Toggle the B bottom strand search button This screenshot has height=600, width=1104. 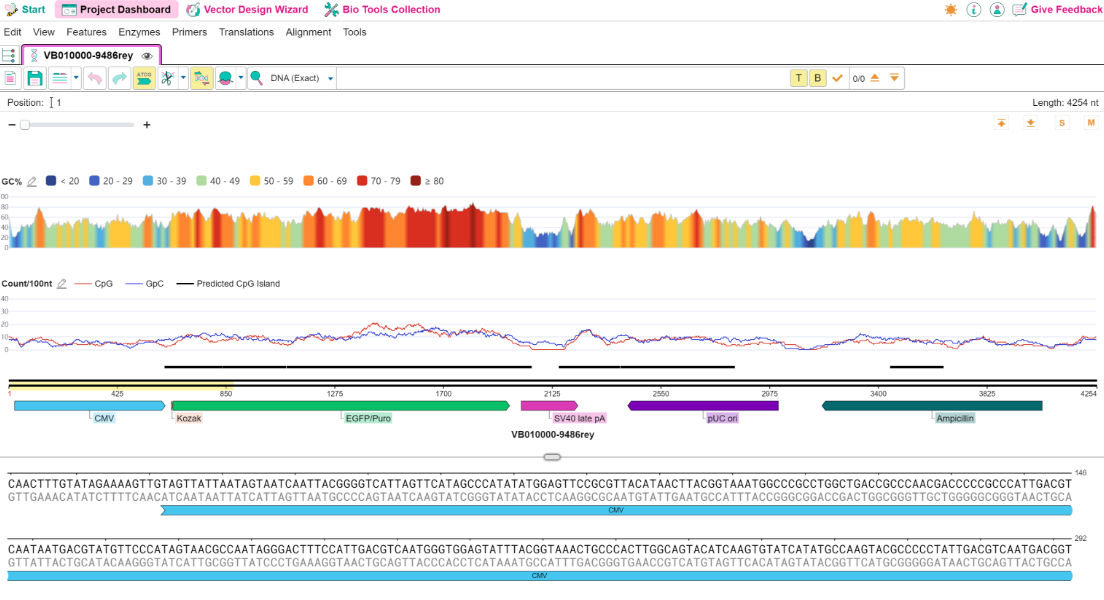click(x=817, y=78)
